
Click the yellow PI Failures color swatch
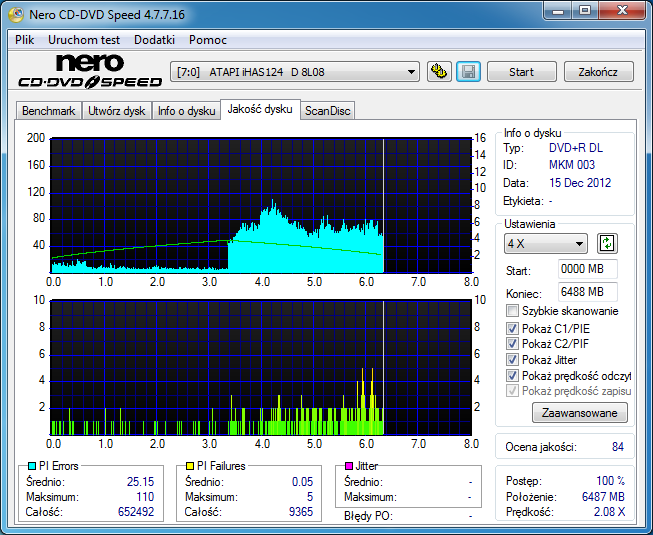189,466
